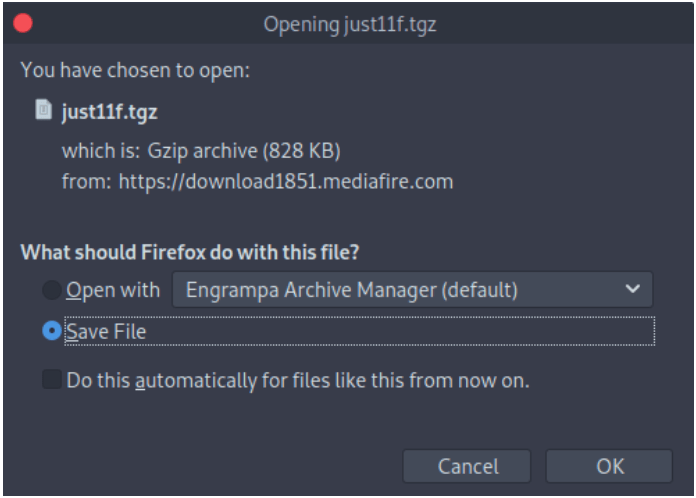Close the dialog with the red button
696x498 pixels.
tap(22, 23)
